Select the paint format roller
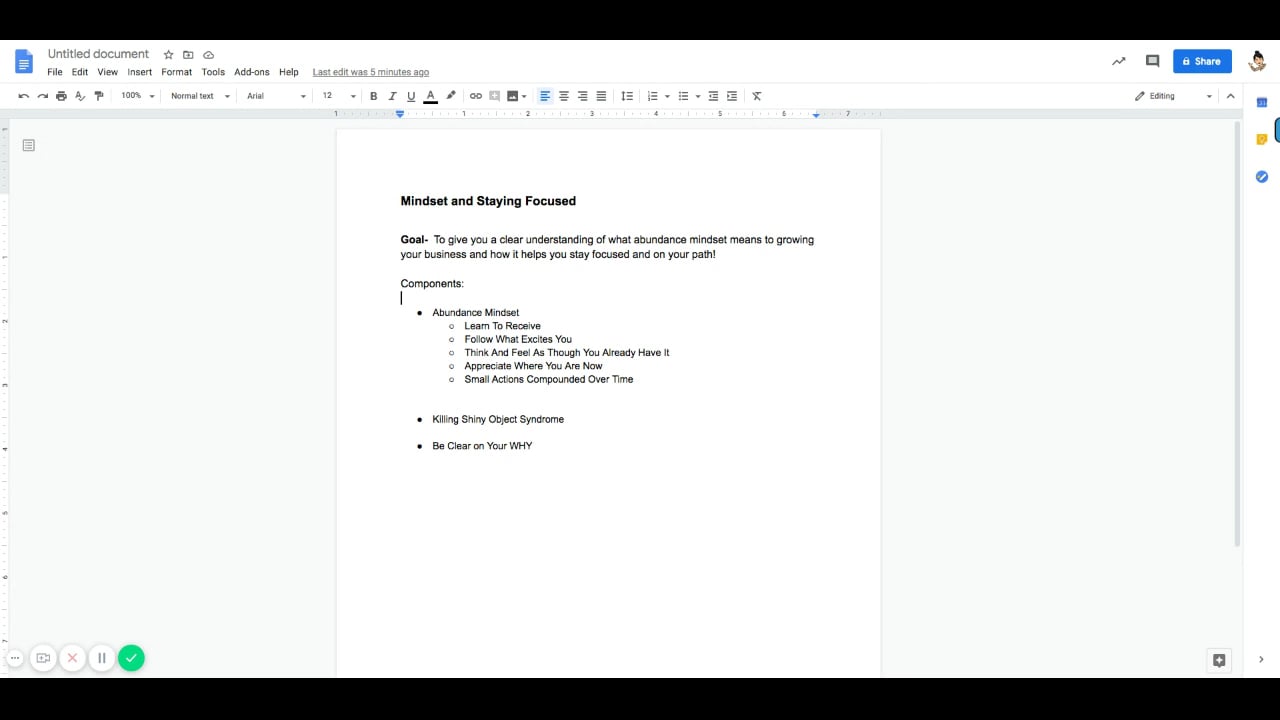The height and width of the screenshot is (720, 1280). [98, 96]
